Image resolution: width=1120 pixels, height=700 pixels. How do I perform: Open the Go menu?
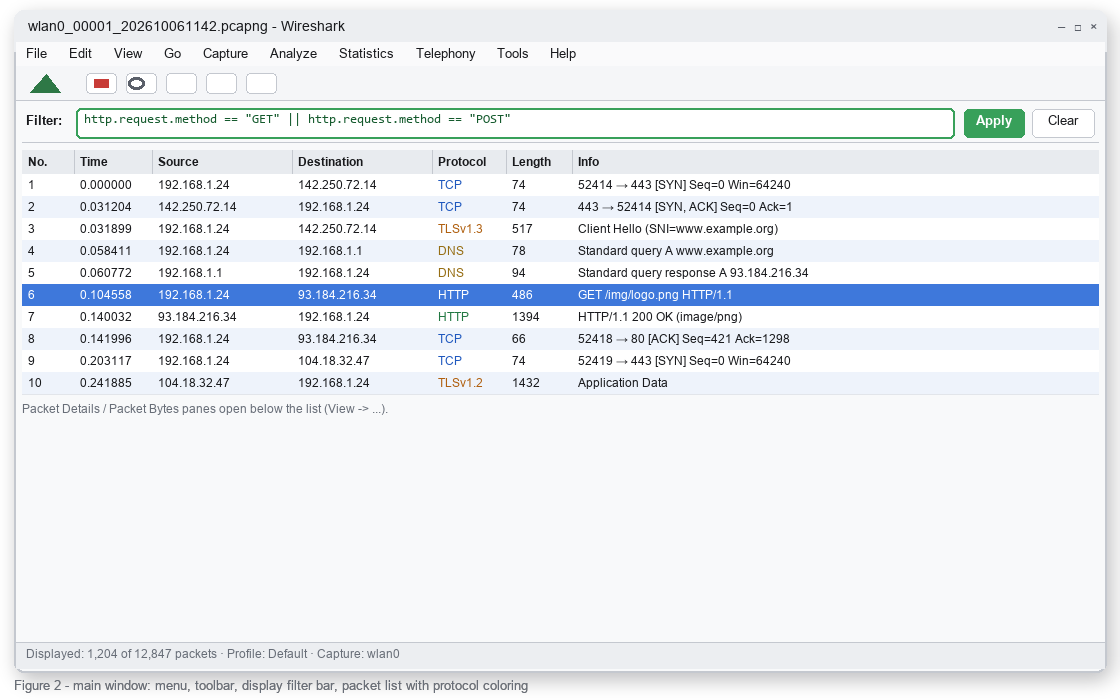coord(172,54)
